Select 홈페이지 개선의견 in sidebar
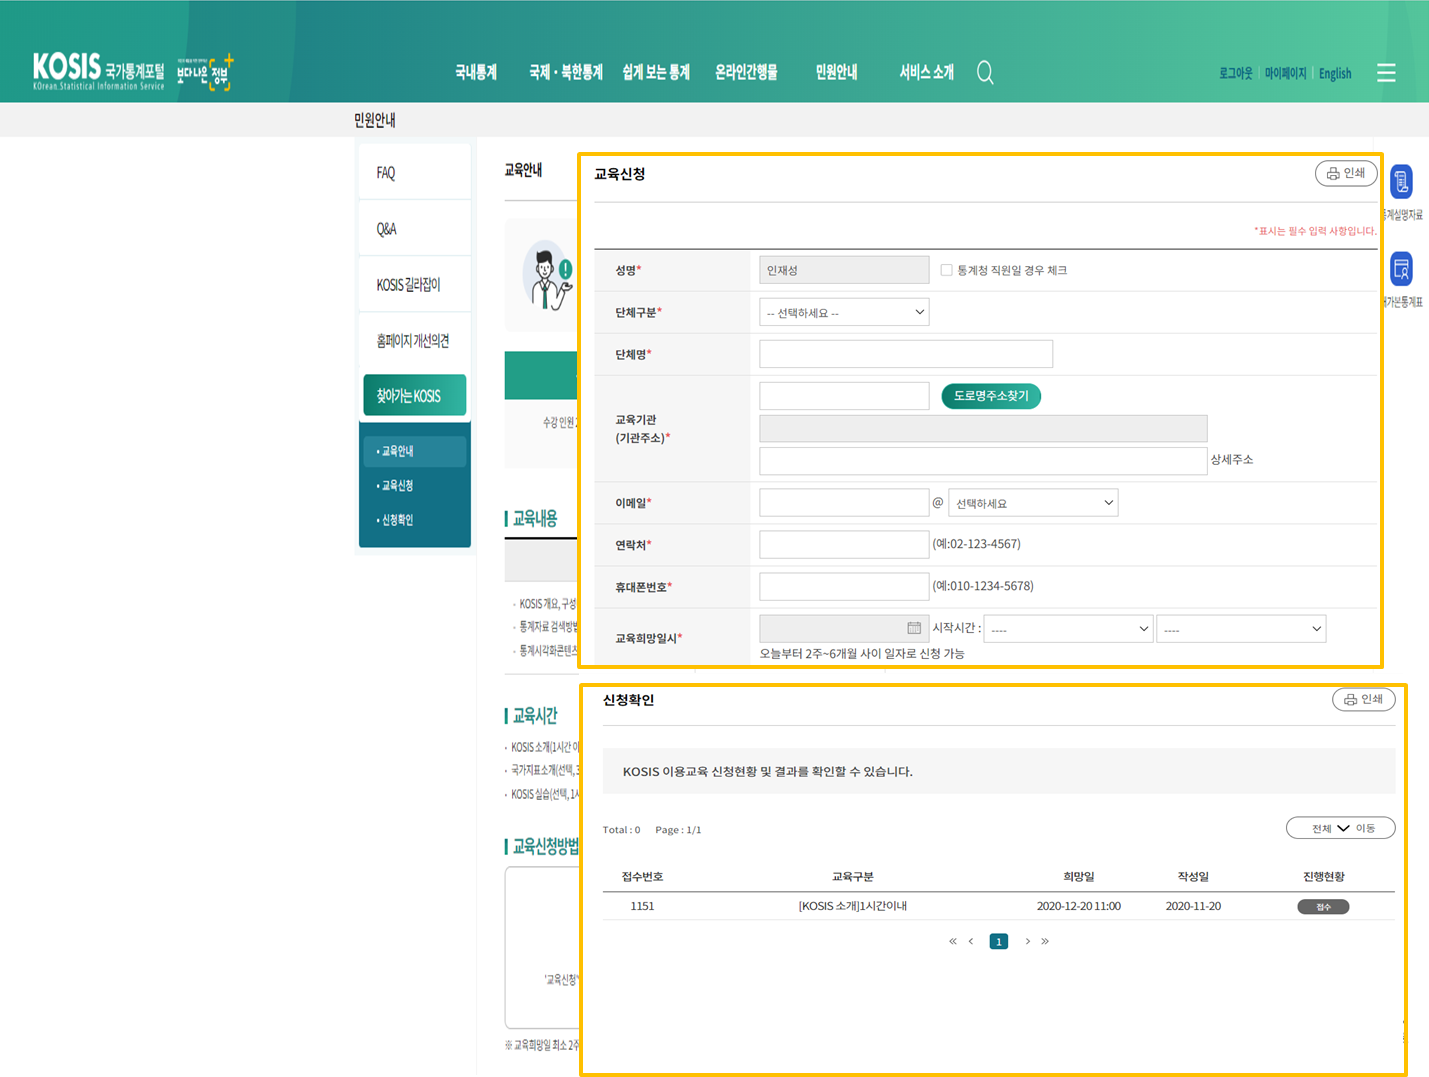This screenshot has height=1077, width=1429. click(414, 340)
